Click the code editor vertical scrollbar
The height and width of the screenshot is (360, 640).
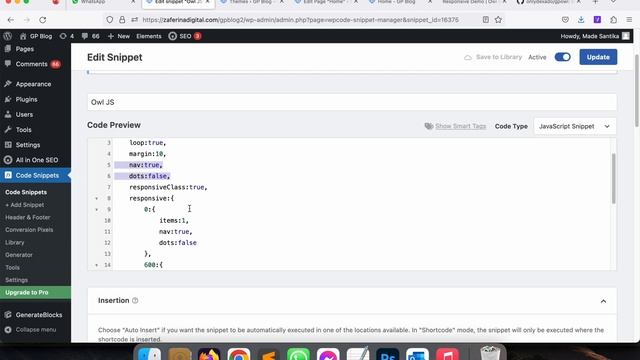[613, 178]
